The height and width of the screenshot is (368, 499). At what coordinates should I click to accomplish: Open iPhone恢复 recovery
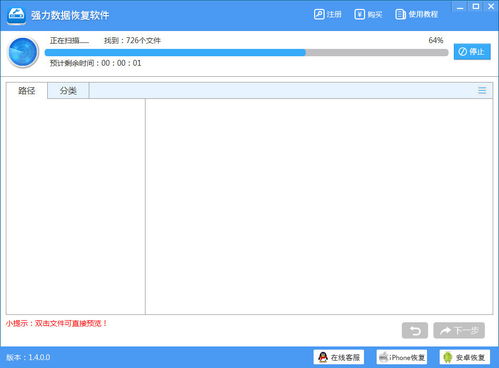(x=402, y=357)
